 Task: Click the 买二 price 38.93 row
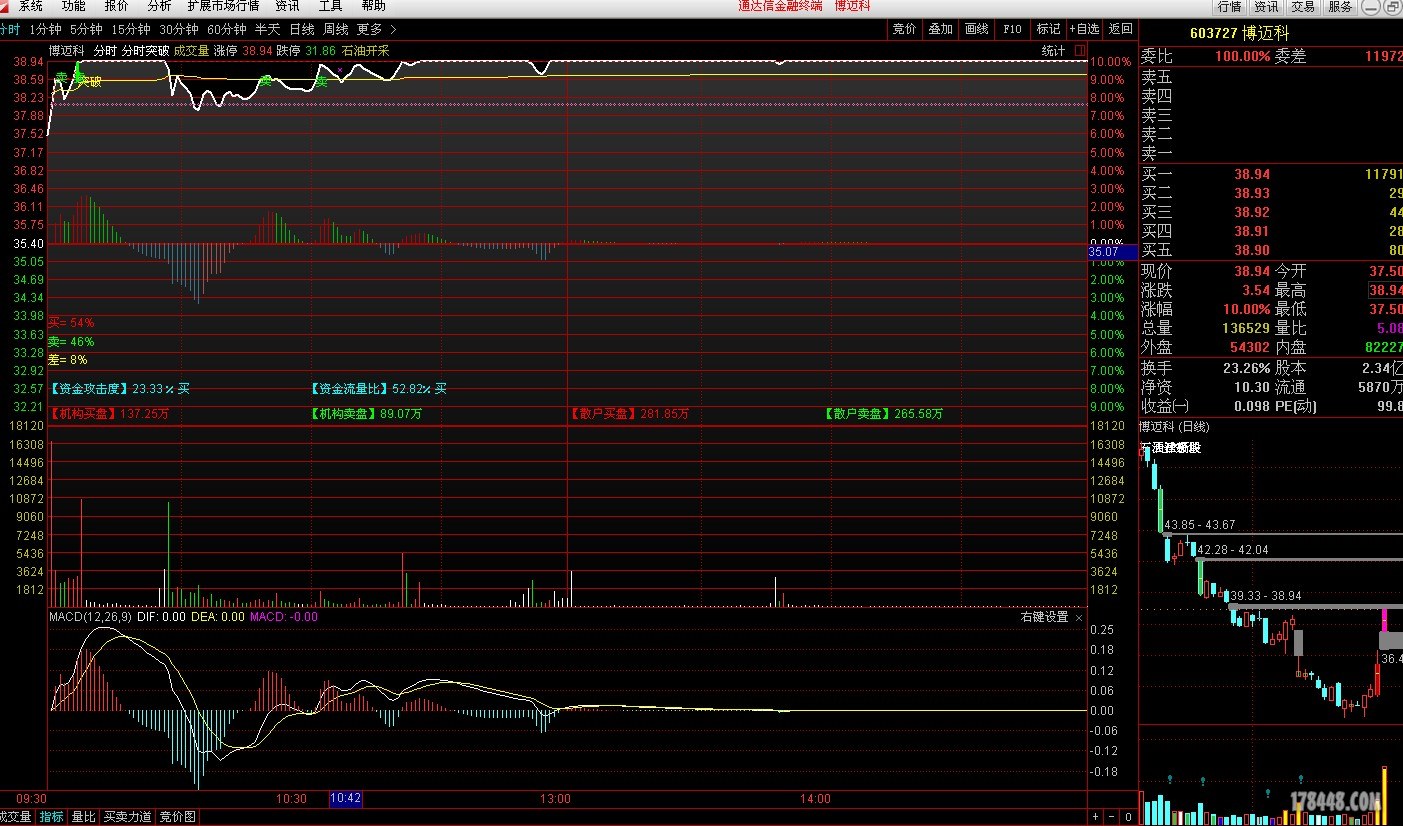click(x=1271, y=193)
